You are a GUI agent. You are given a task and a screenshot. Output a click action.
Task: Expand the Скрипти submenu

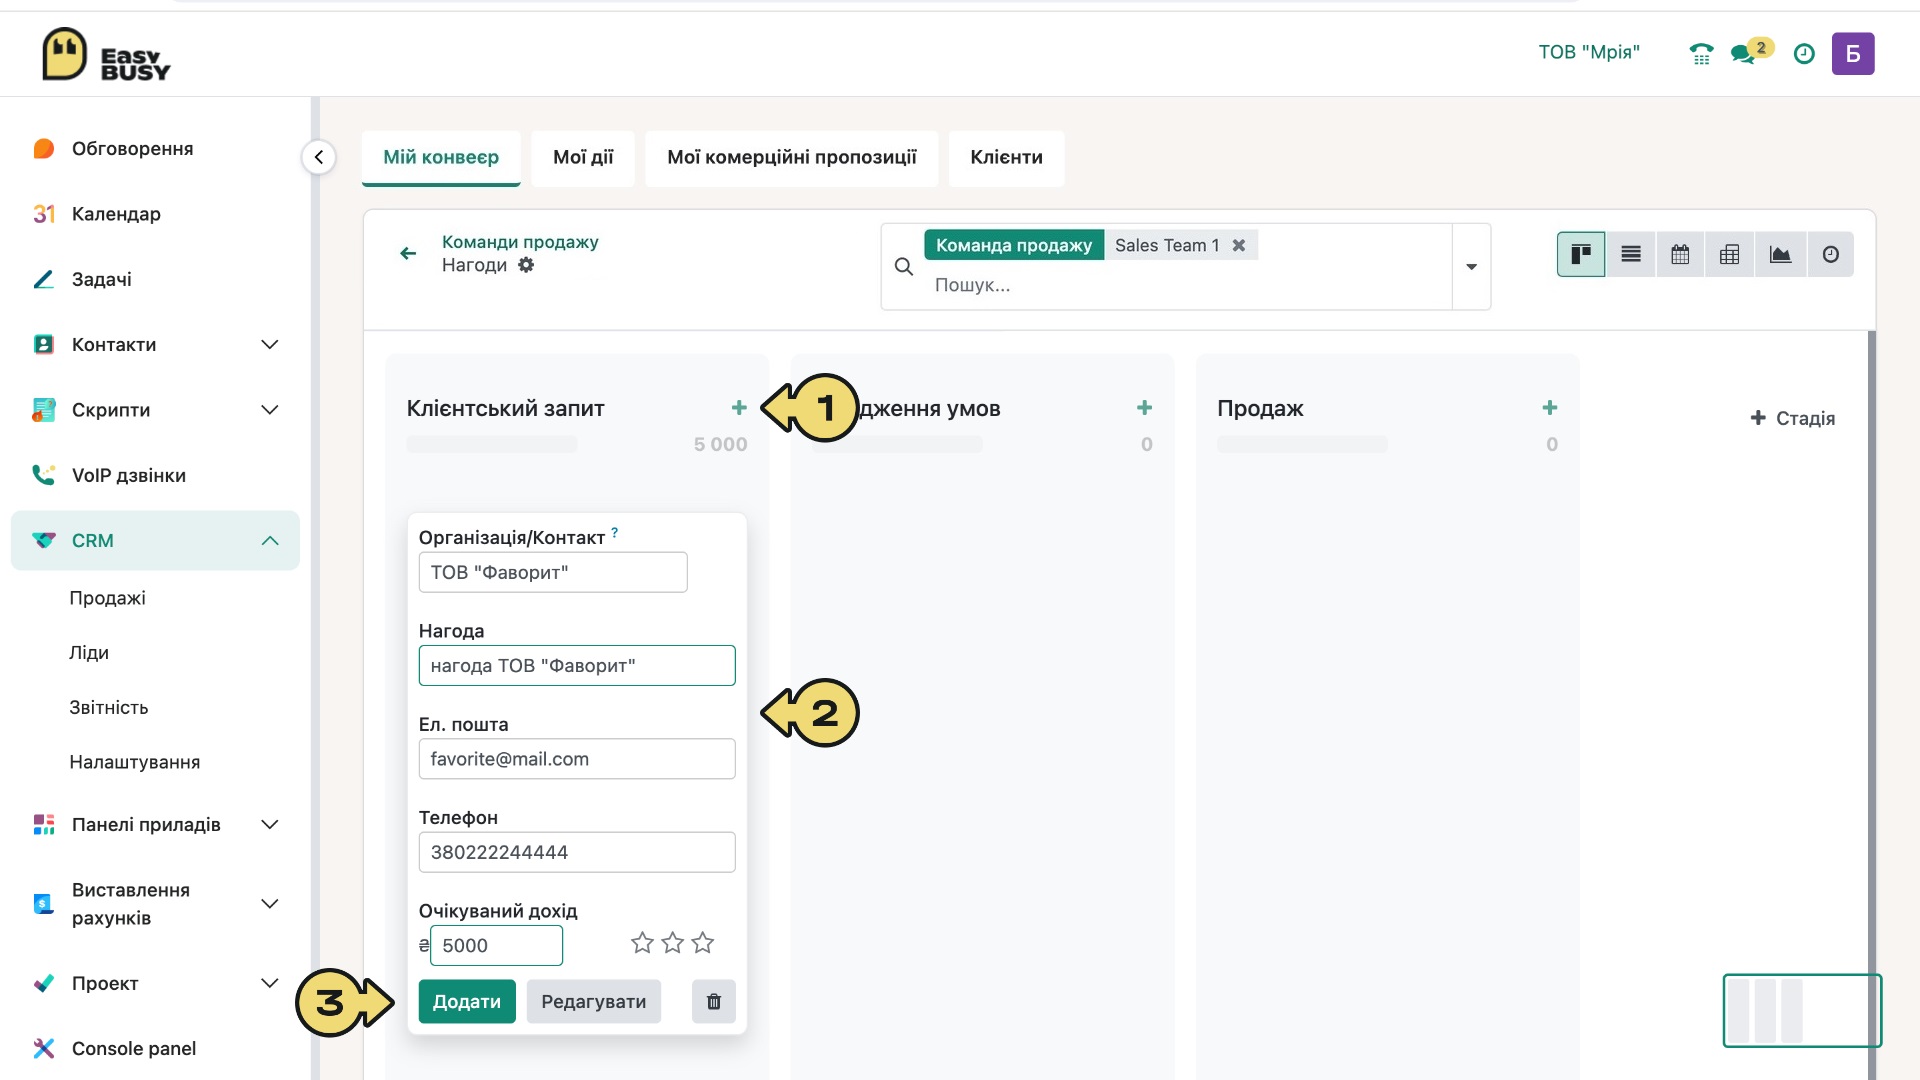[x=269, y=410]
